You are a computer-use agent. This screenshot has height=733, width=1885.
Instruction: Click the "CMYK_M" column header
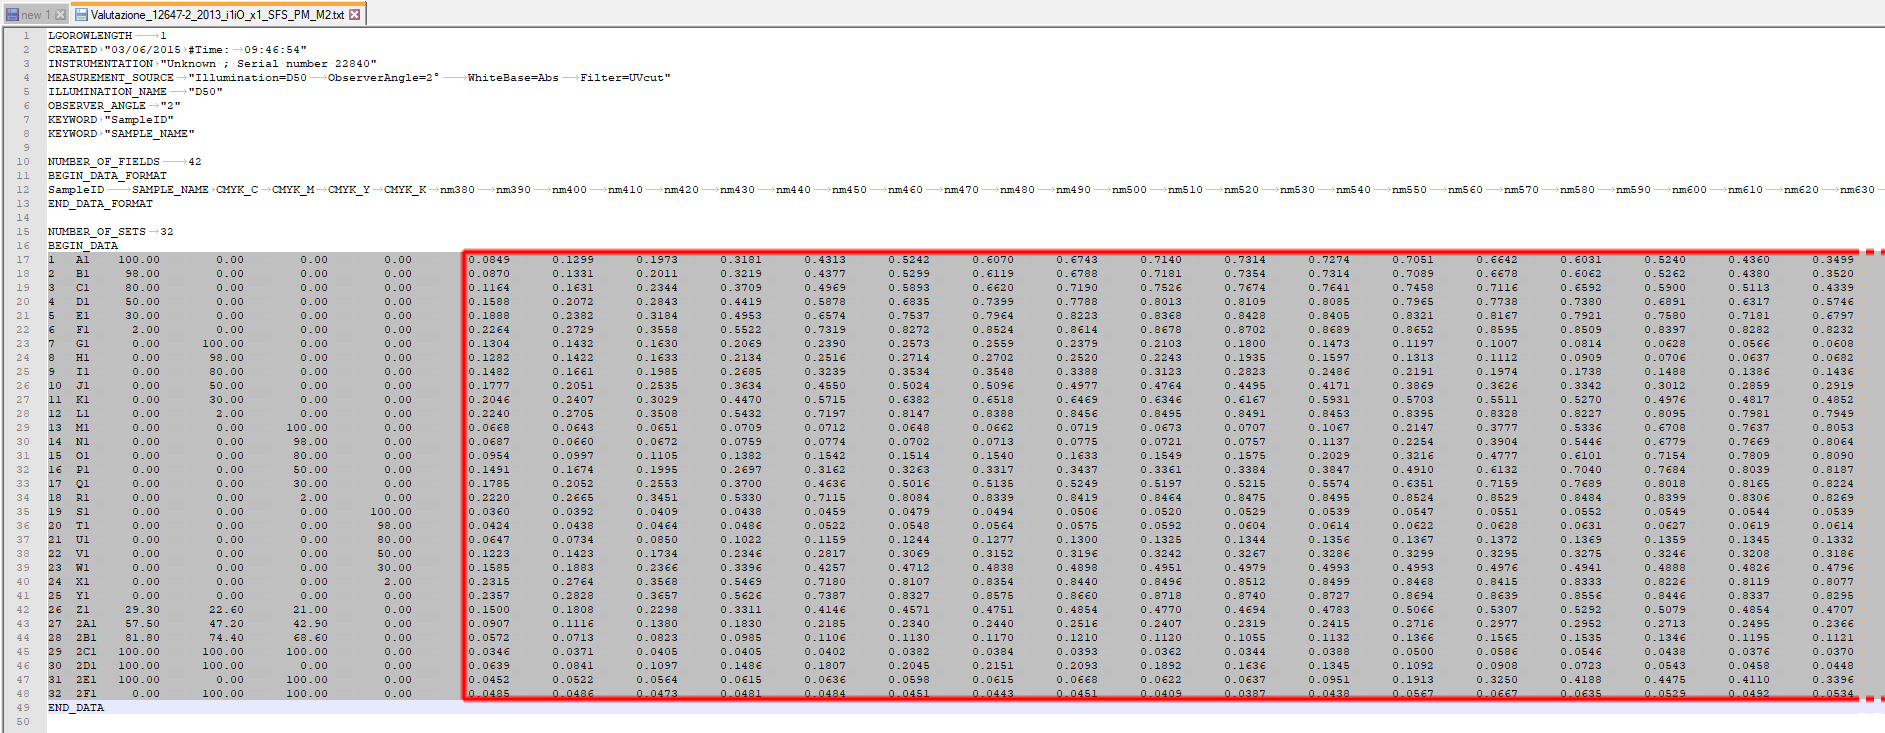point(293,190)
